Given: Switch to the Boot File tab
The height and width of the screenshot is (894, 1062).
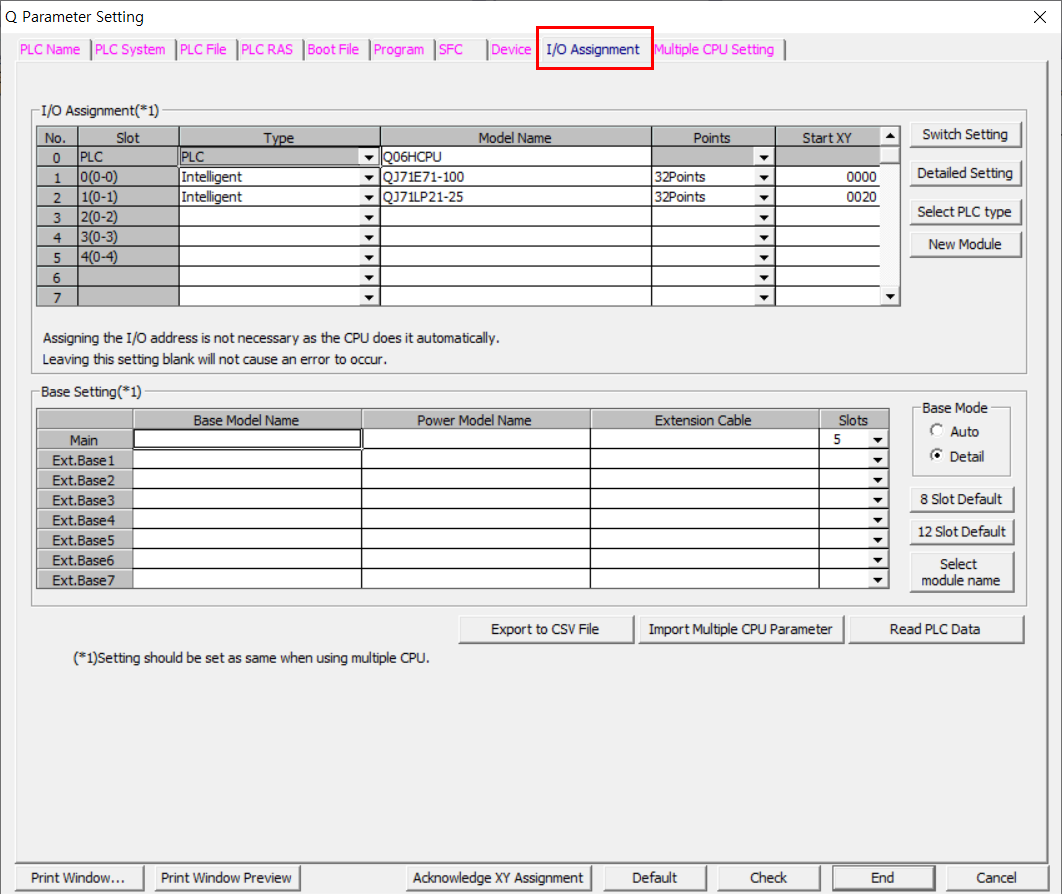Looking at the screenshot, I should pyautogui.click(x=333, y=49).
